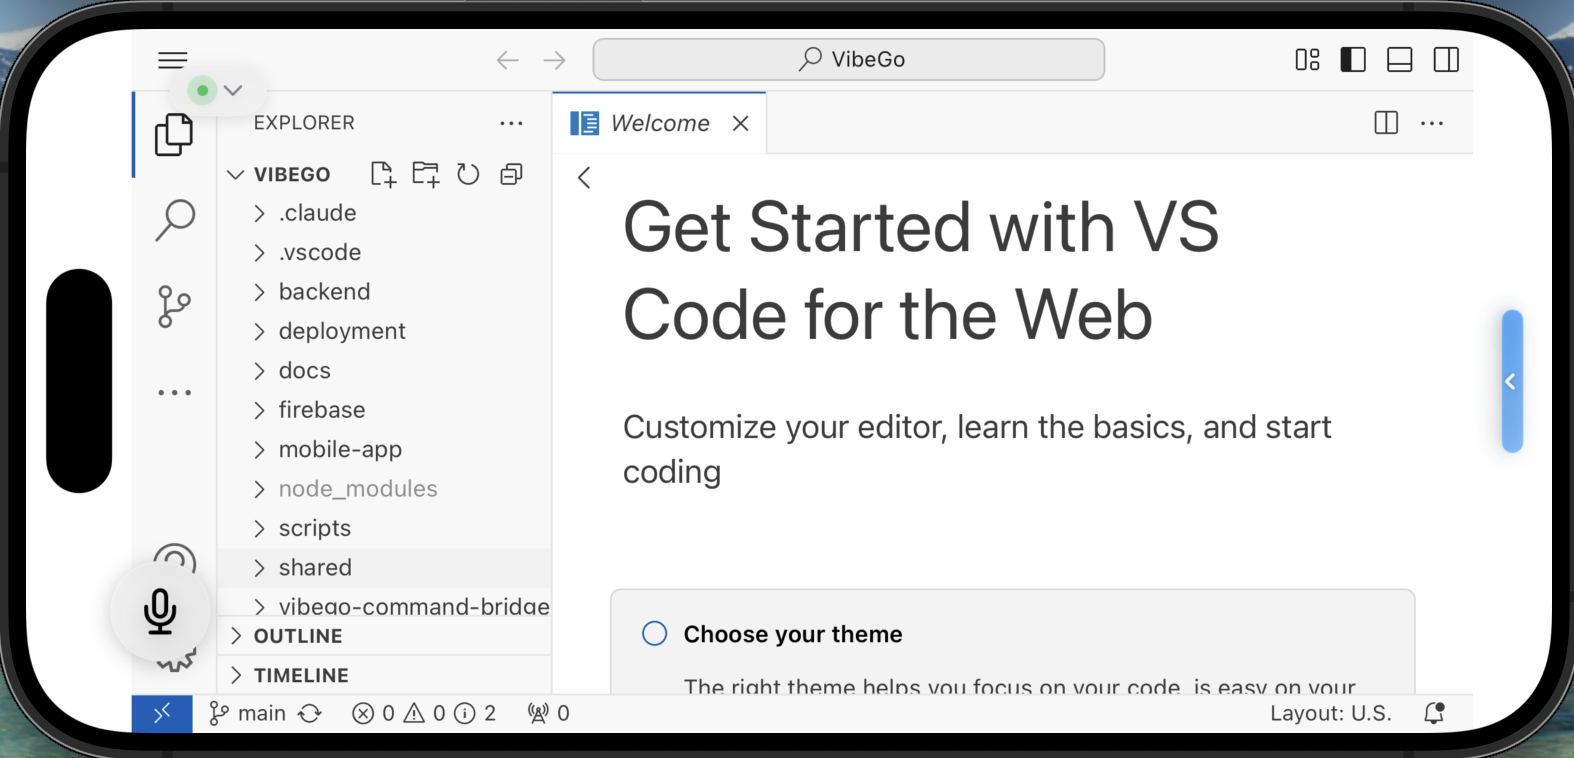Open the blue side handle arrow
This screenshot has width=1574, height=758.
point(1512,381)
